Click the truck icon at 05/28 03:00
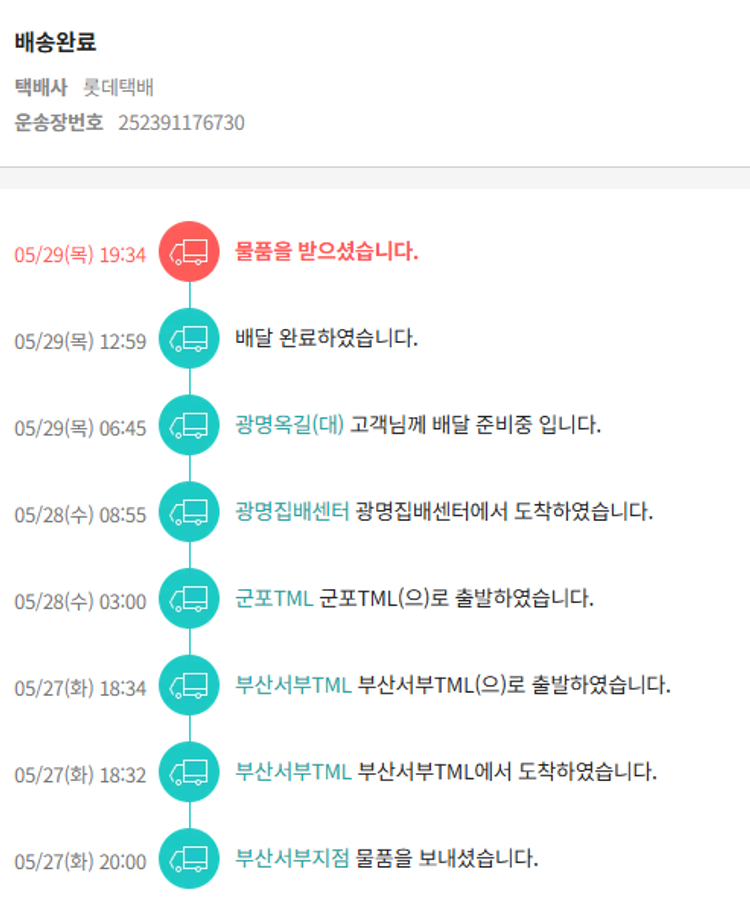Screen dimensions: 750x898 pyautogui.click(x=189, y=599)
